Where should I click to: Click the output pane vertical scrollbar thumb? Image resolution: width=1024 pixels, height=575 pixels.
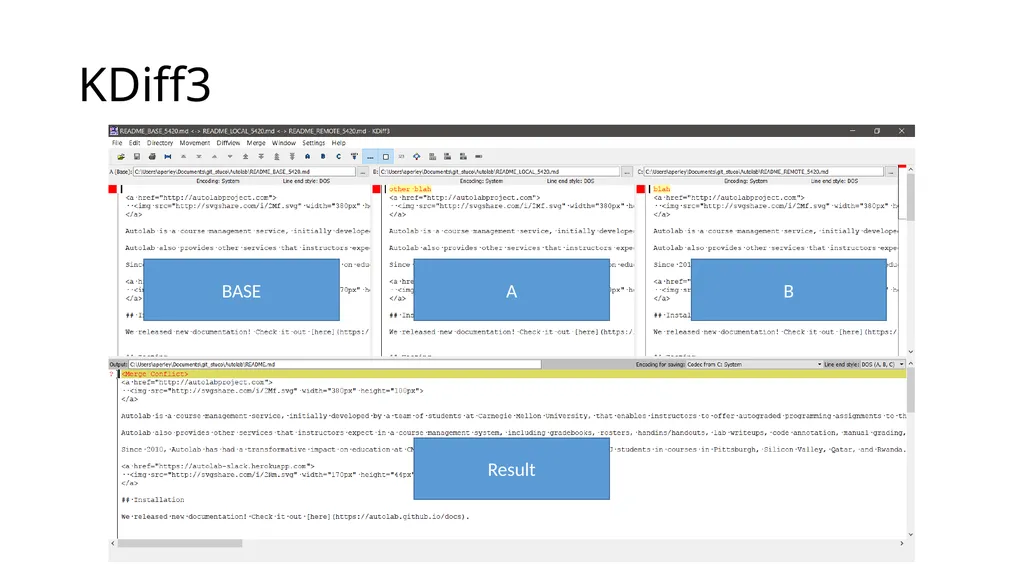point(910,390)
